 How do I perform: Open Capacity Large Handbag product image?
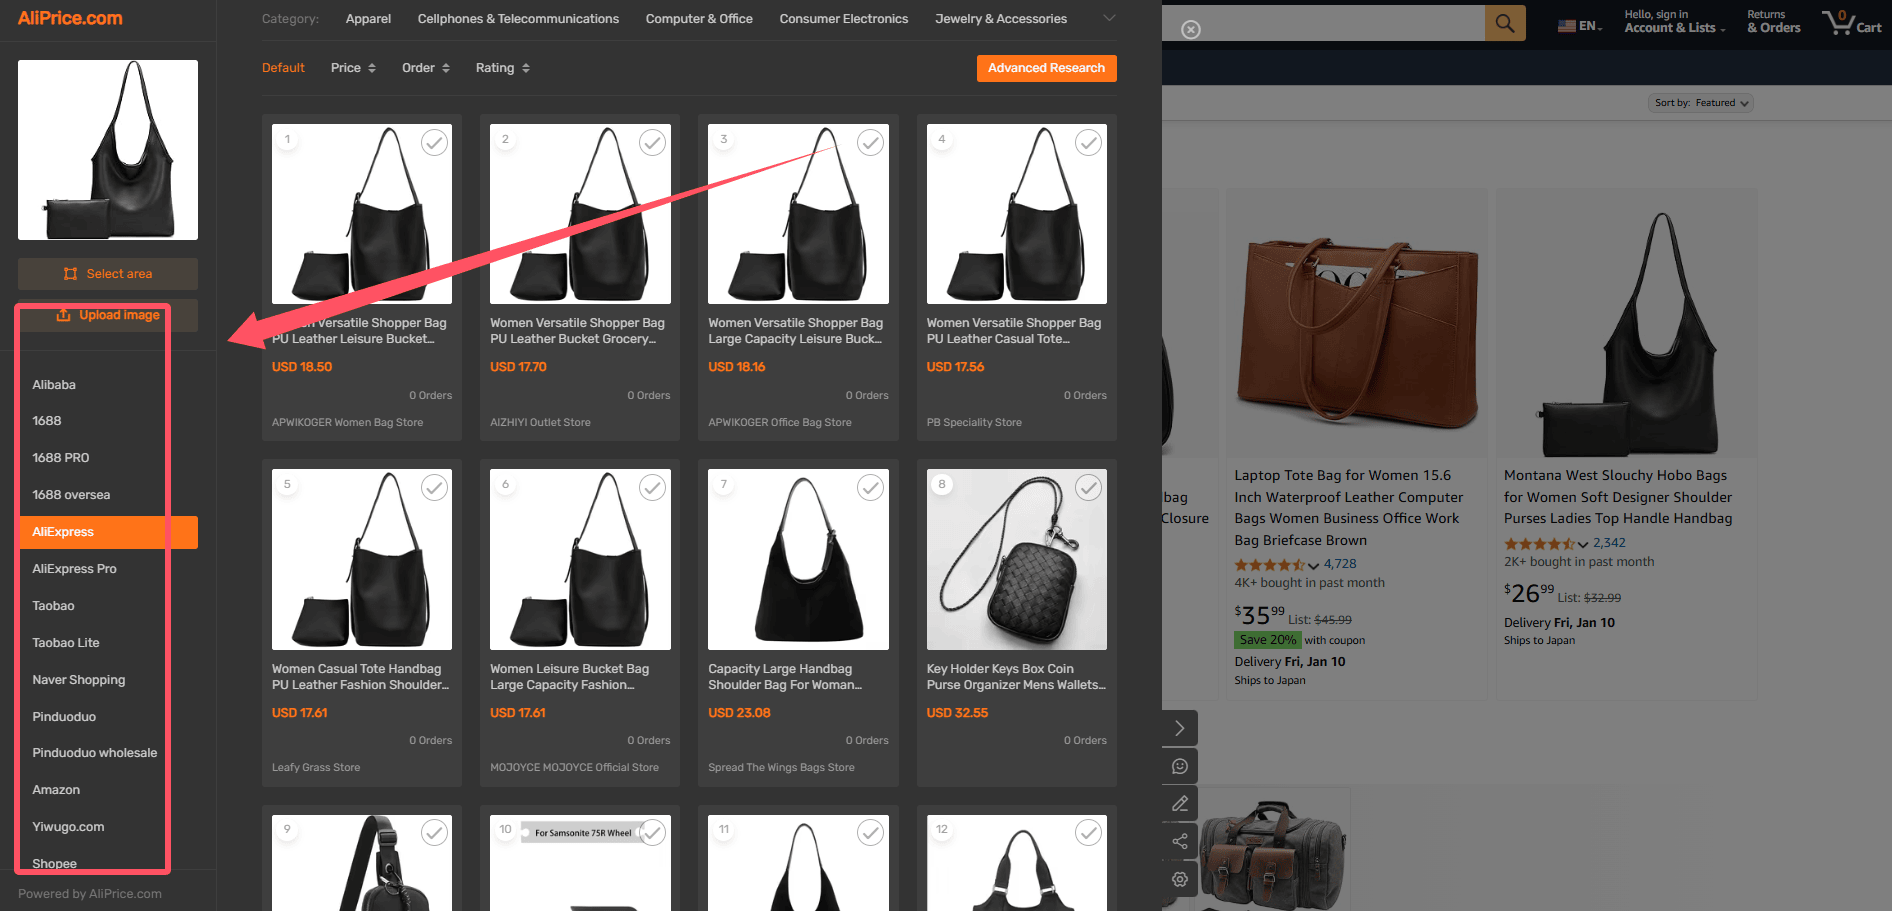798,560
